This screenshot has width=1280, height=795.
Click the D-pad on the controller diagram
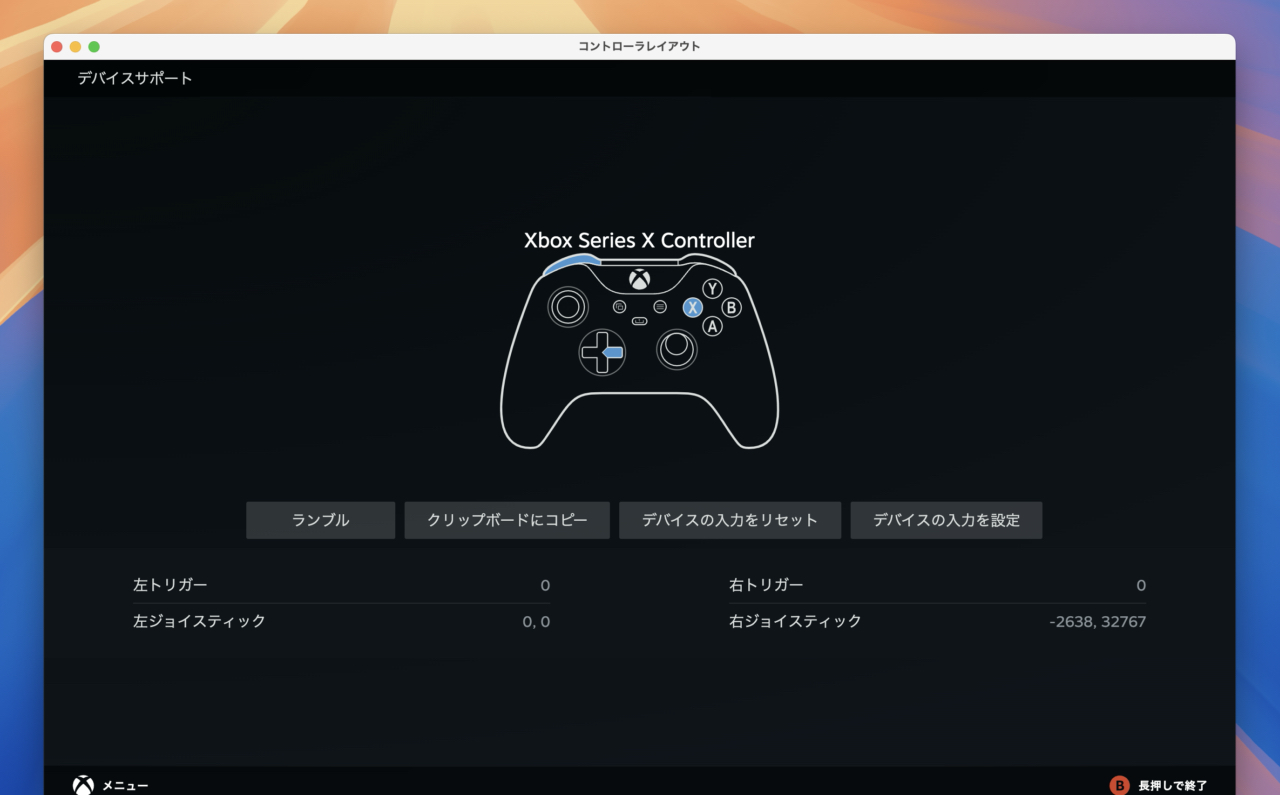[602, 352]
